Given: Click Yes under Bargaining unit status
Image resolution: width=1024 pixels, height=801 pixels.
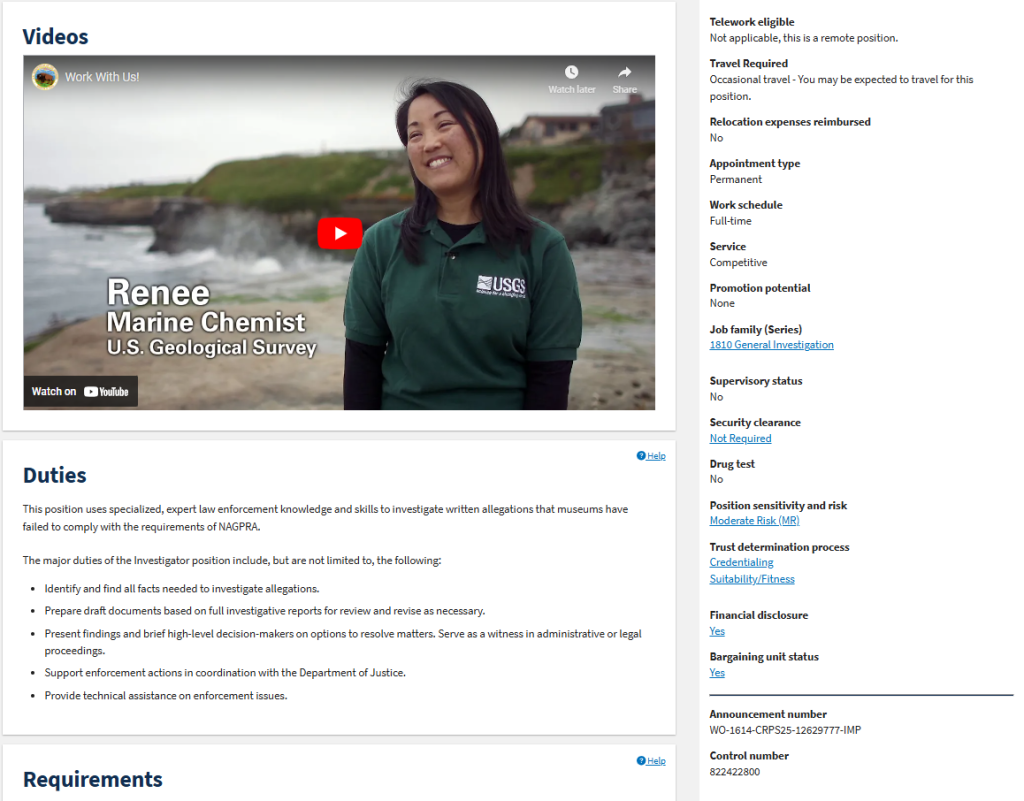Looking at the screenshot, I should coord(717,673).
